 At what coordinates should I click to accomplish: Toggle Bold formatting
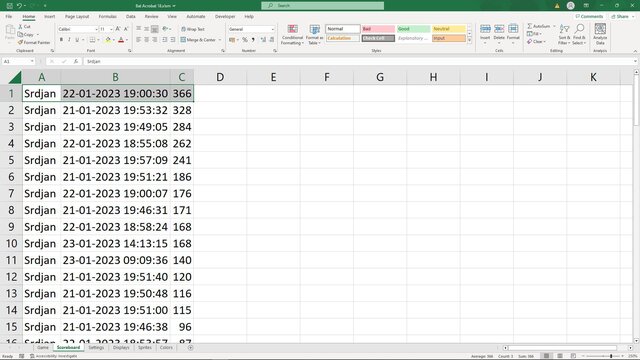(61, 40)
